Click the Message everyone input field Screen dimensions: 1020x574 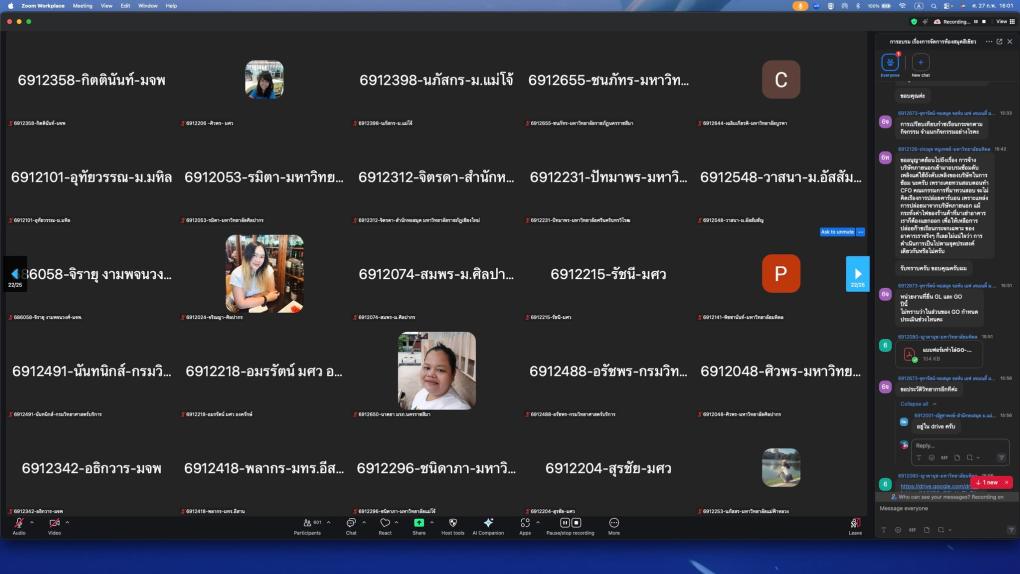[x=940, y=509]
